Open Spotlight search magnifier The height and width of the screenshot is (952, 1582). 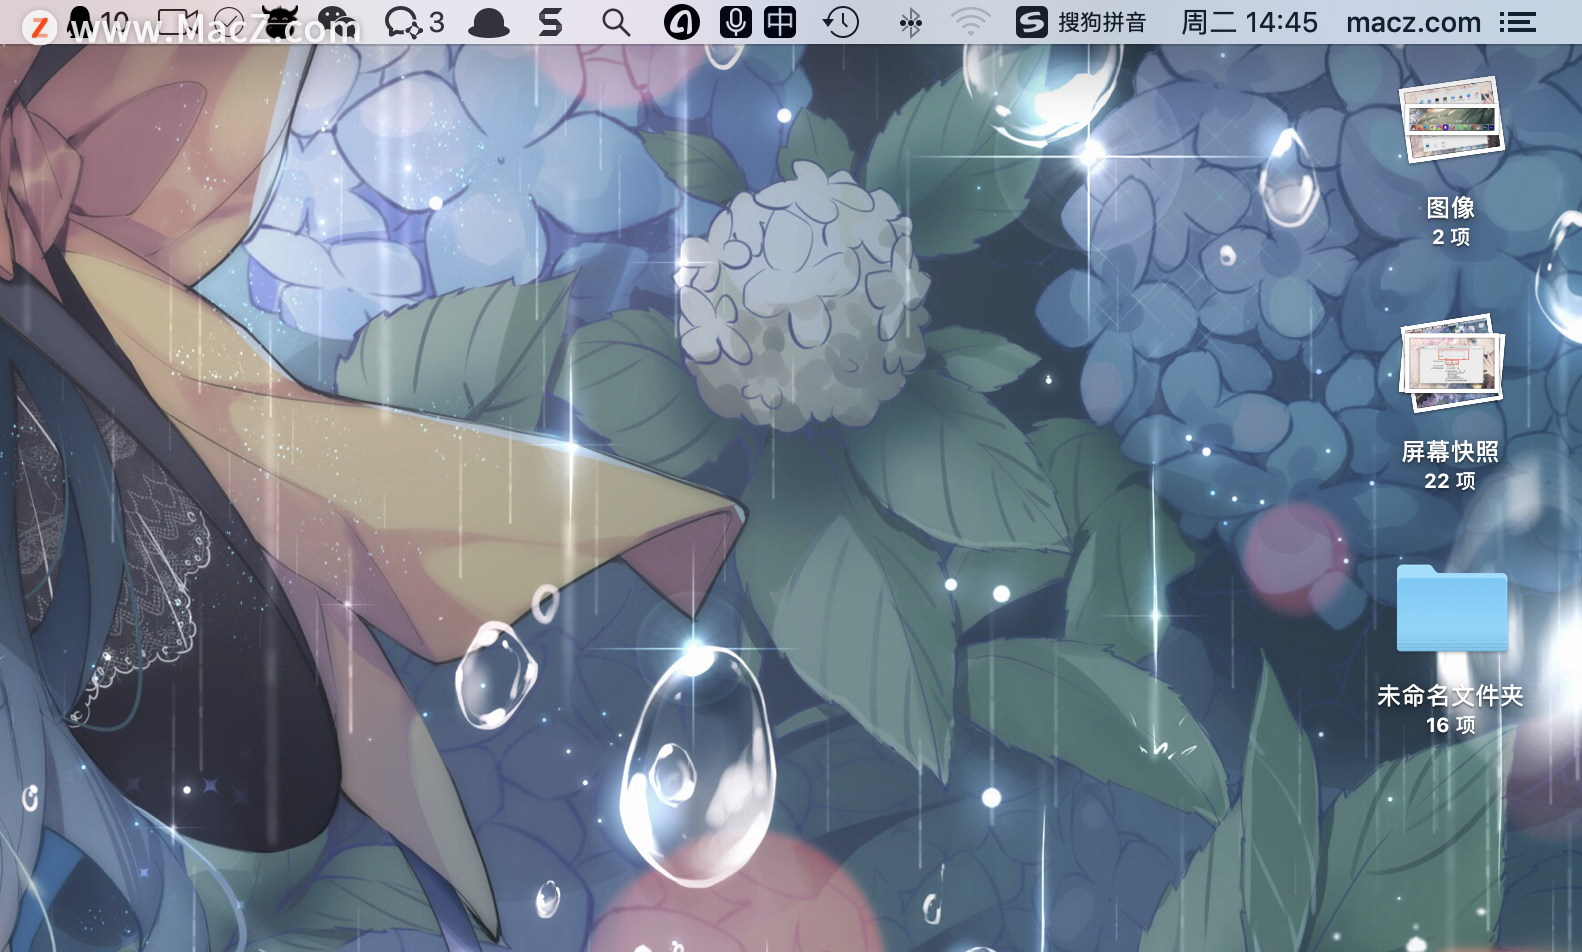pos(616,22)
